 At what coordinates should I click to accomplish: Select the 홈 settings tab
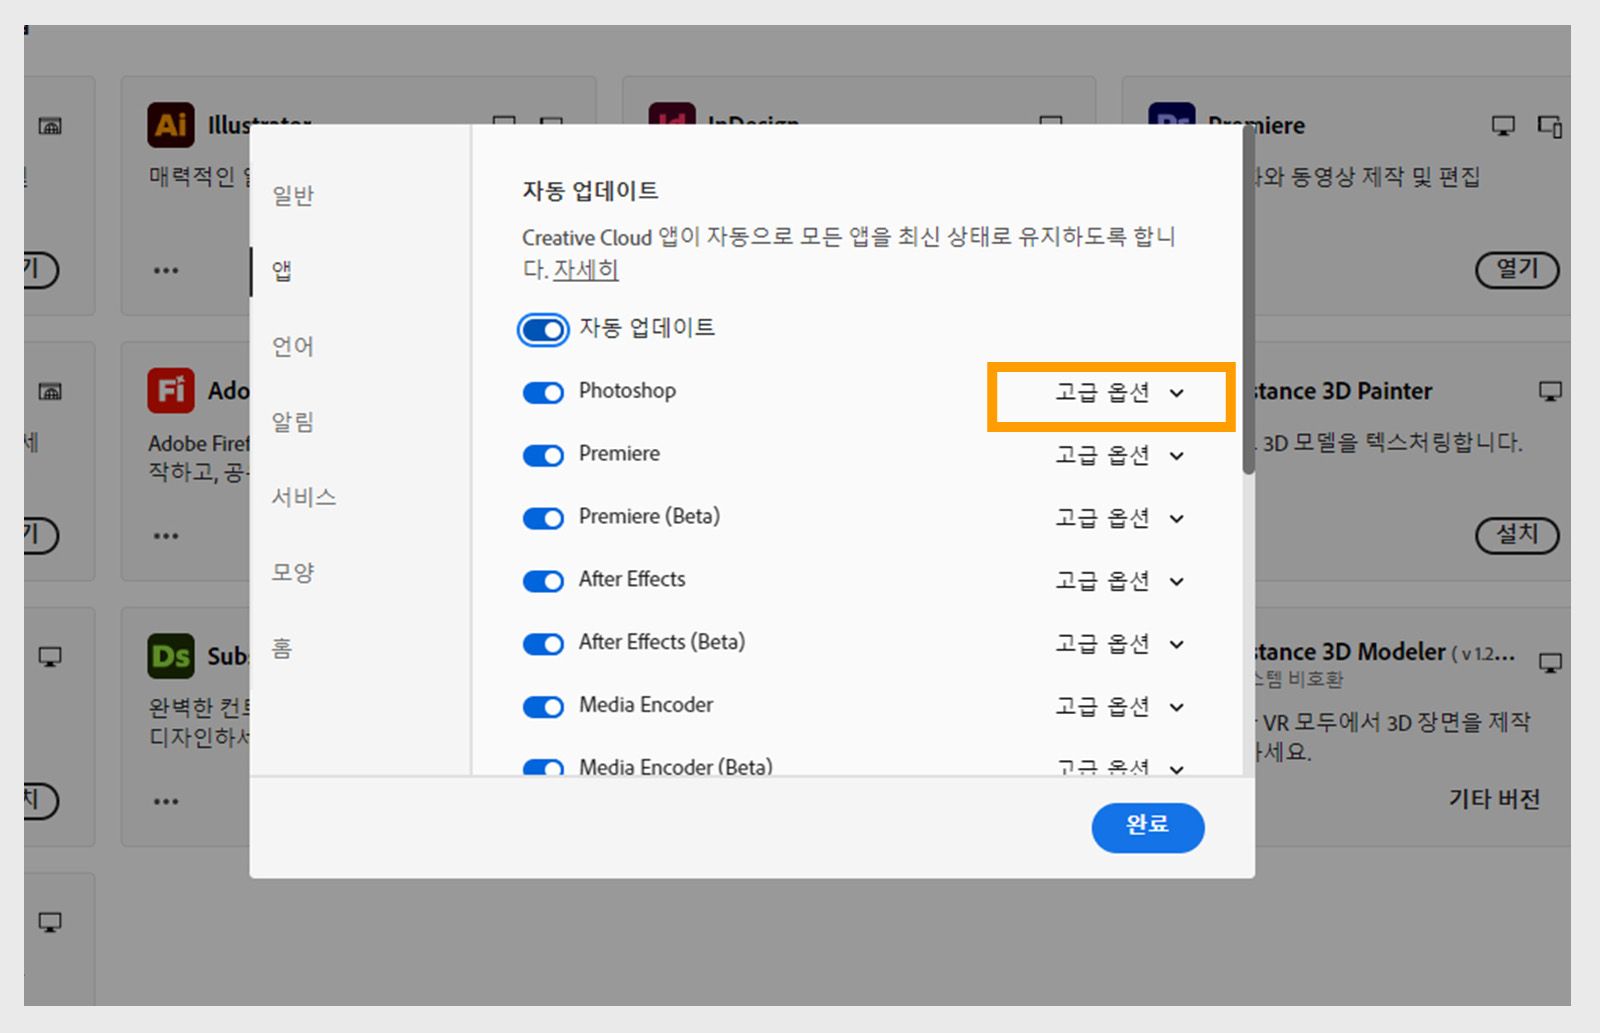[282, 648]
